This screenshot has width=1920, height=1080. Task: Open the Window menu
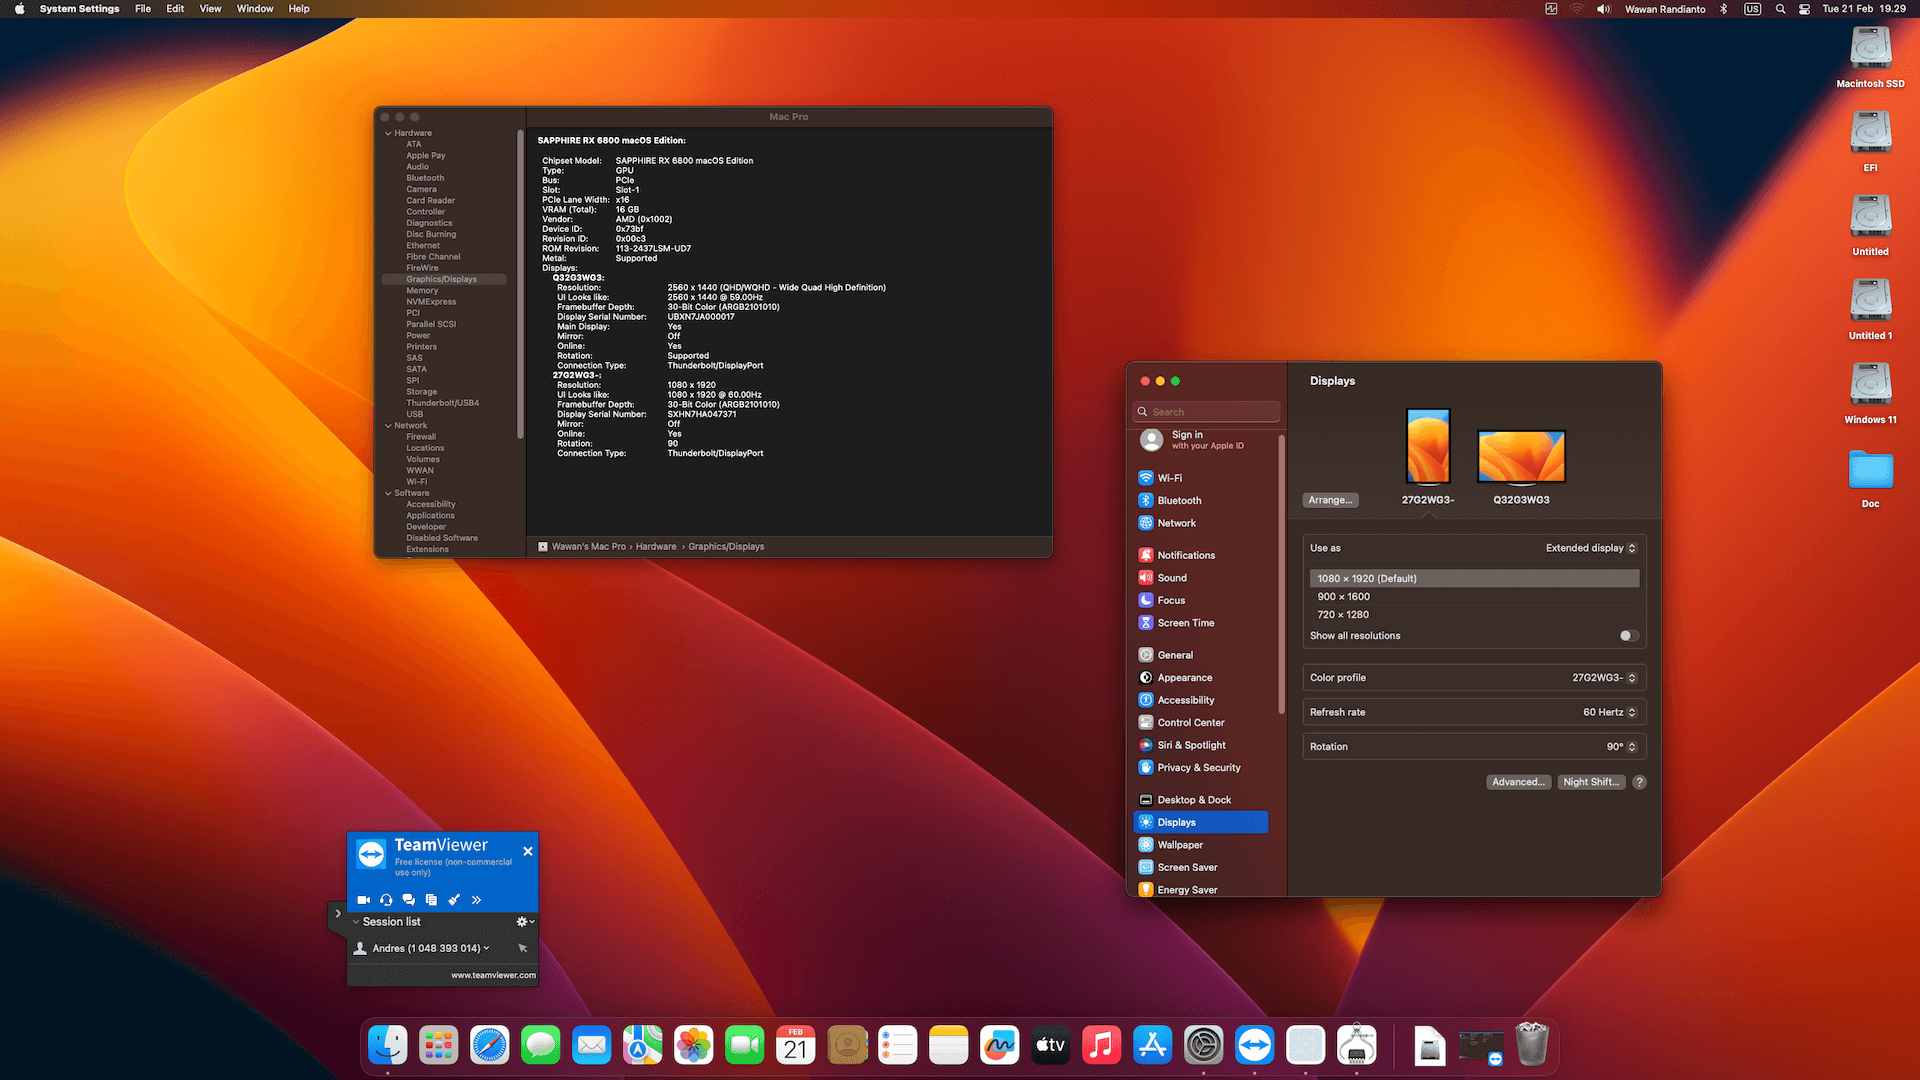[x=255, y=9]
